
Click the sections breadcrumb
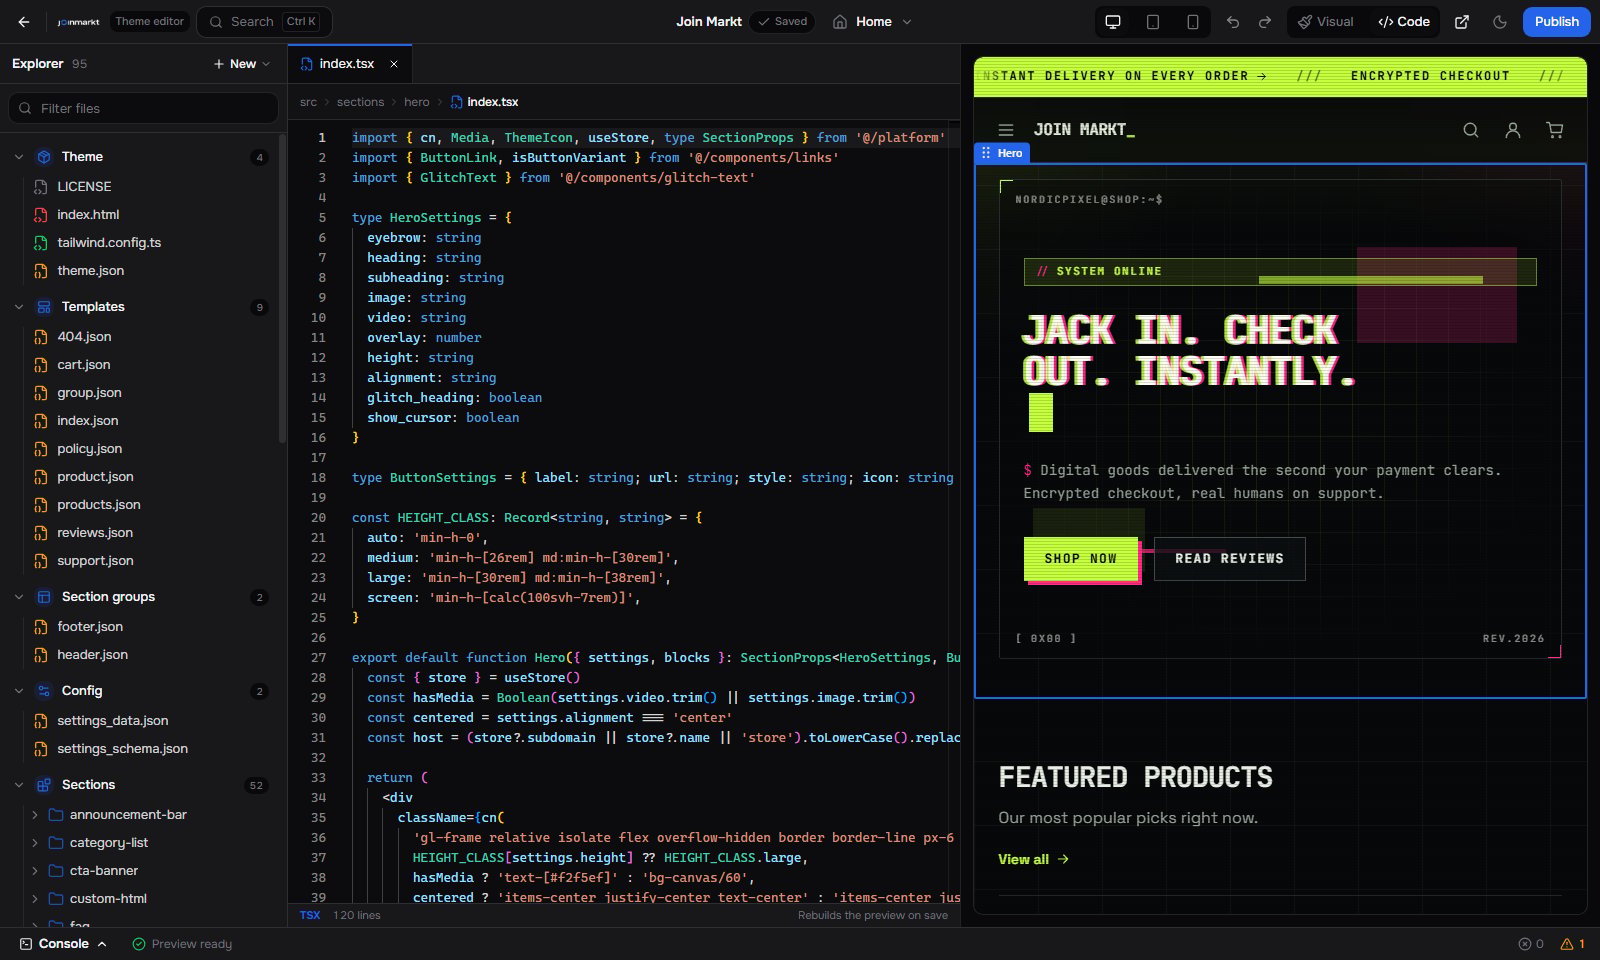pos(360,102)
